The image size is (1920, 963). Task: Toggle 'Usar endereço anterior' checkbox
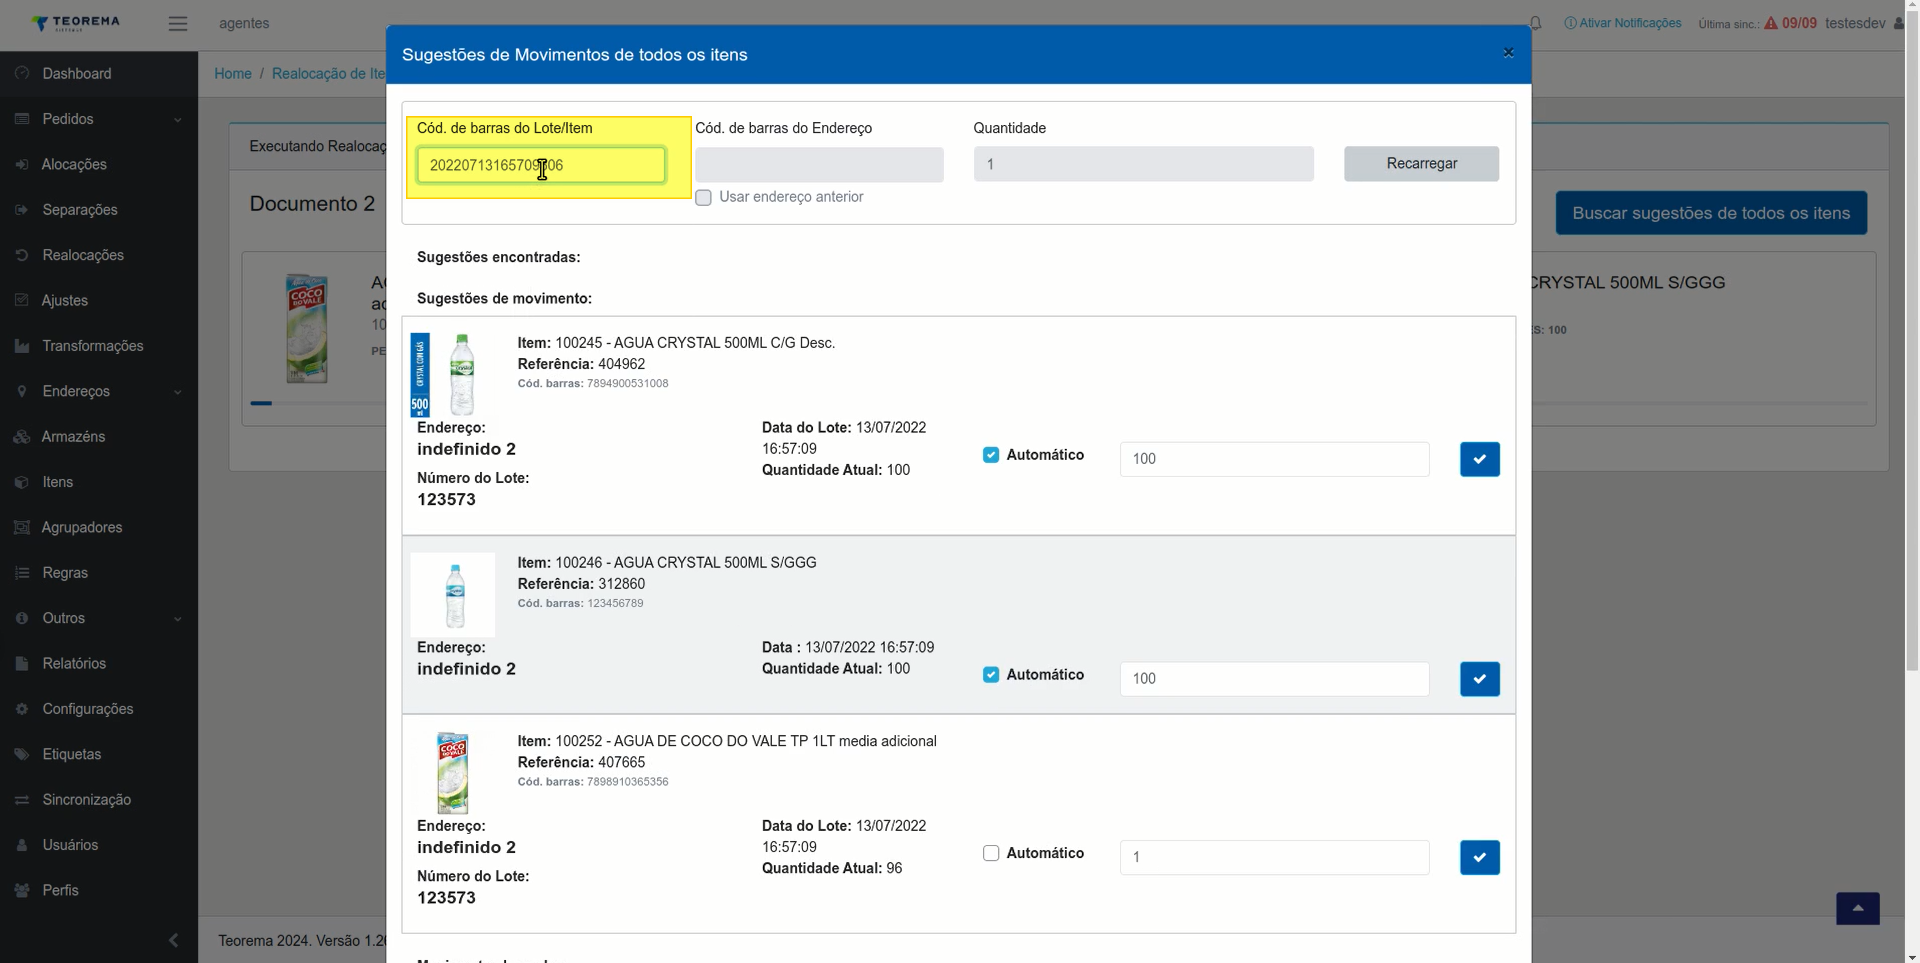(703, 197)
